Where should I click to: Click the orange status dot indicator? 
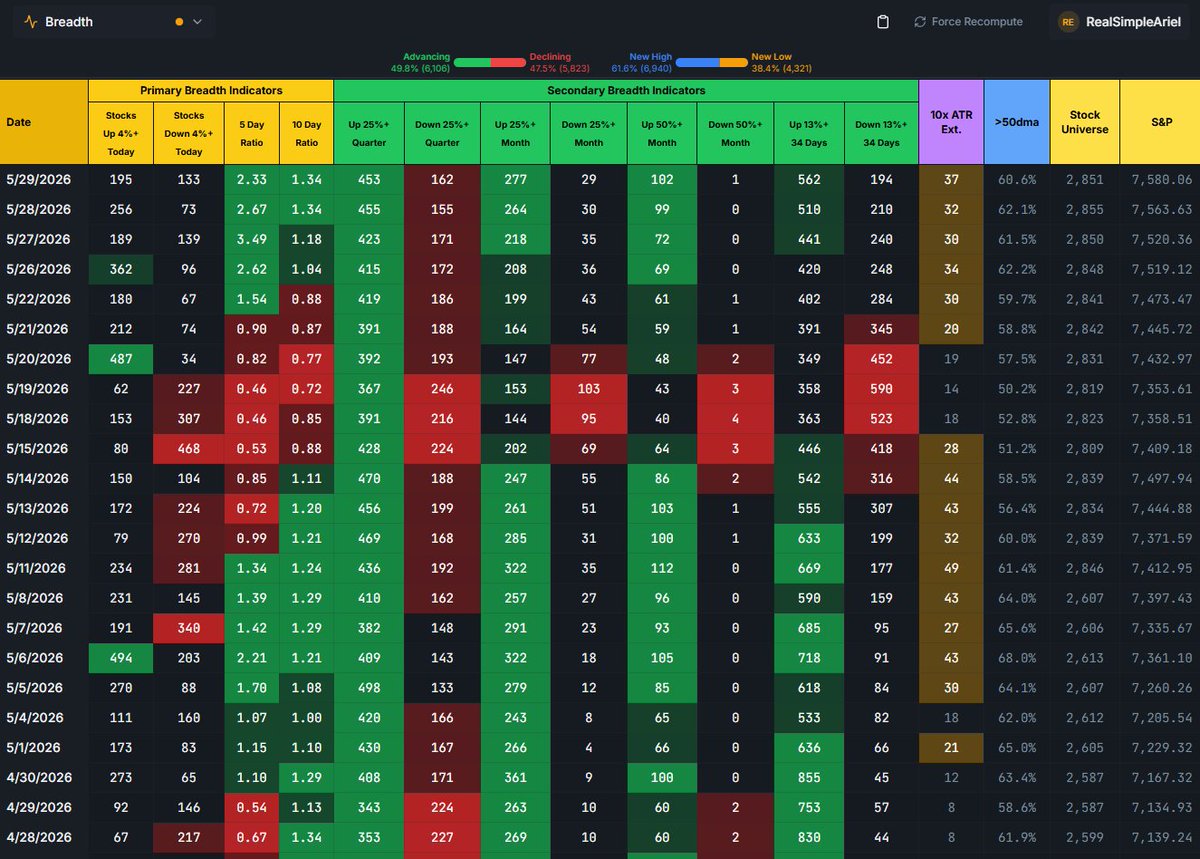[x=179, y=21]
